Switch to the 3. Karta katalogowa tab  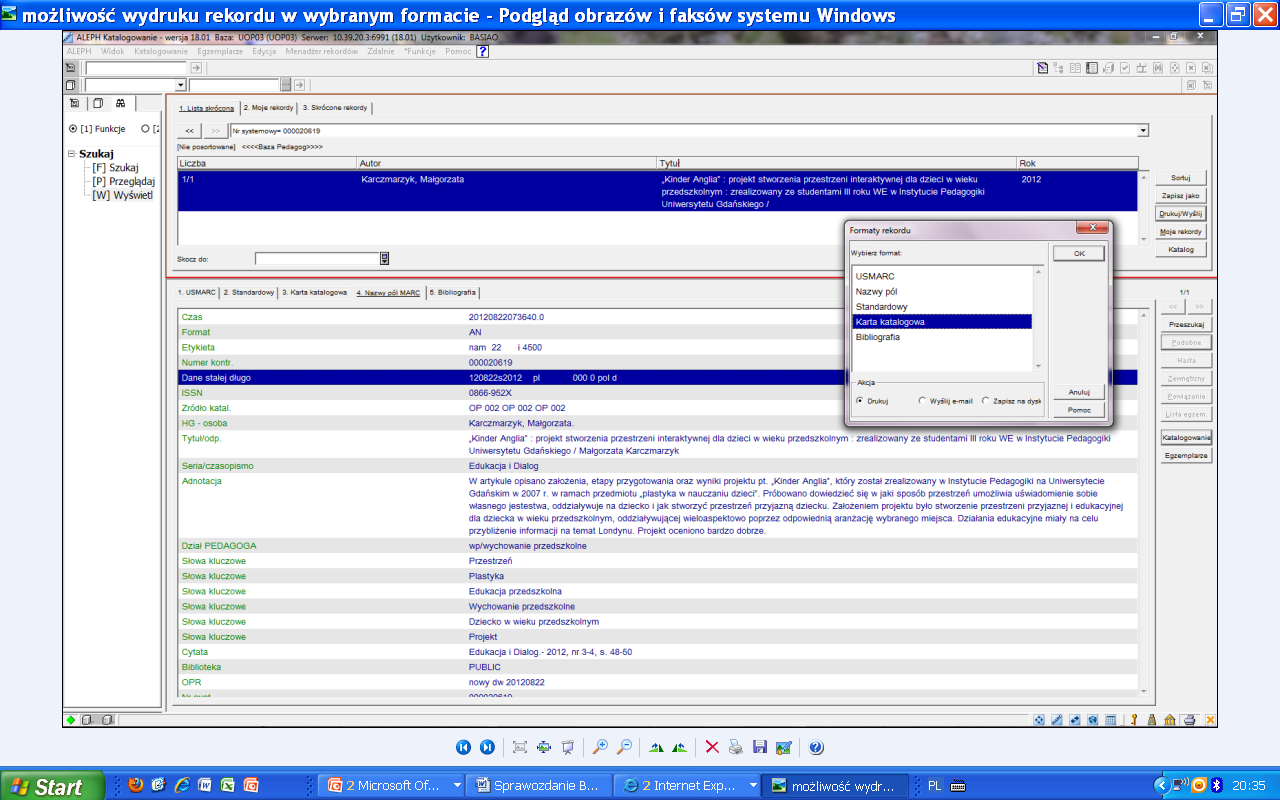click(x=314, y=293)
